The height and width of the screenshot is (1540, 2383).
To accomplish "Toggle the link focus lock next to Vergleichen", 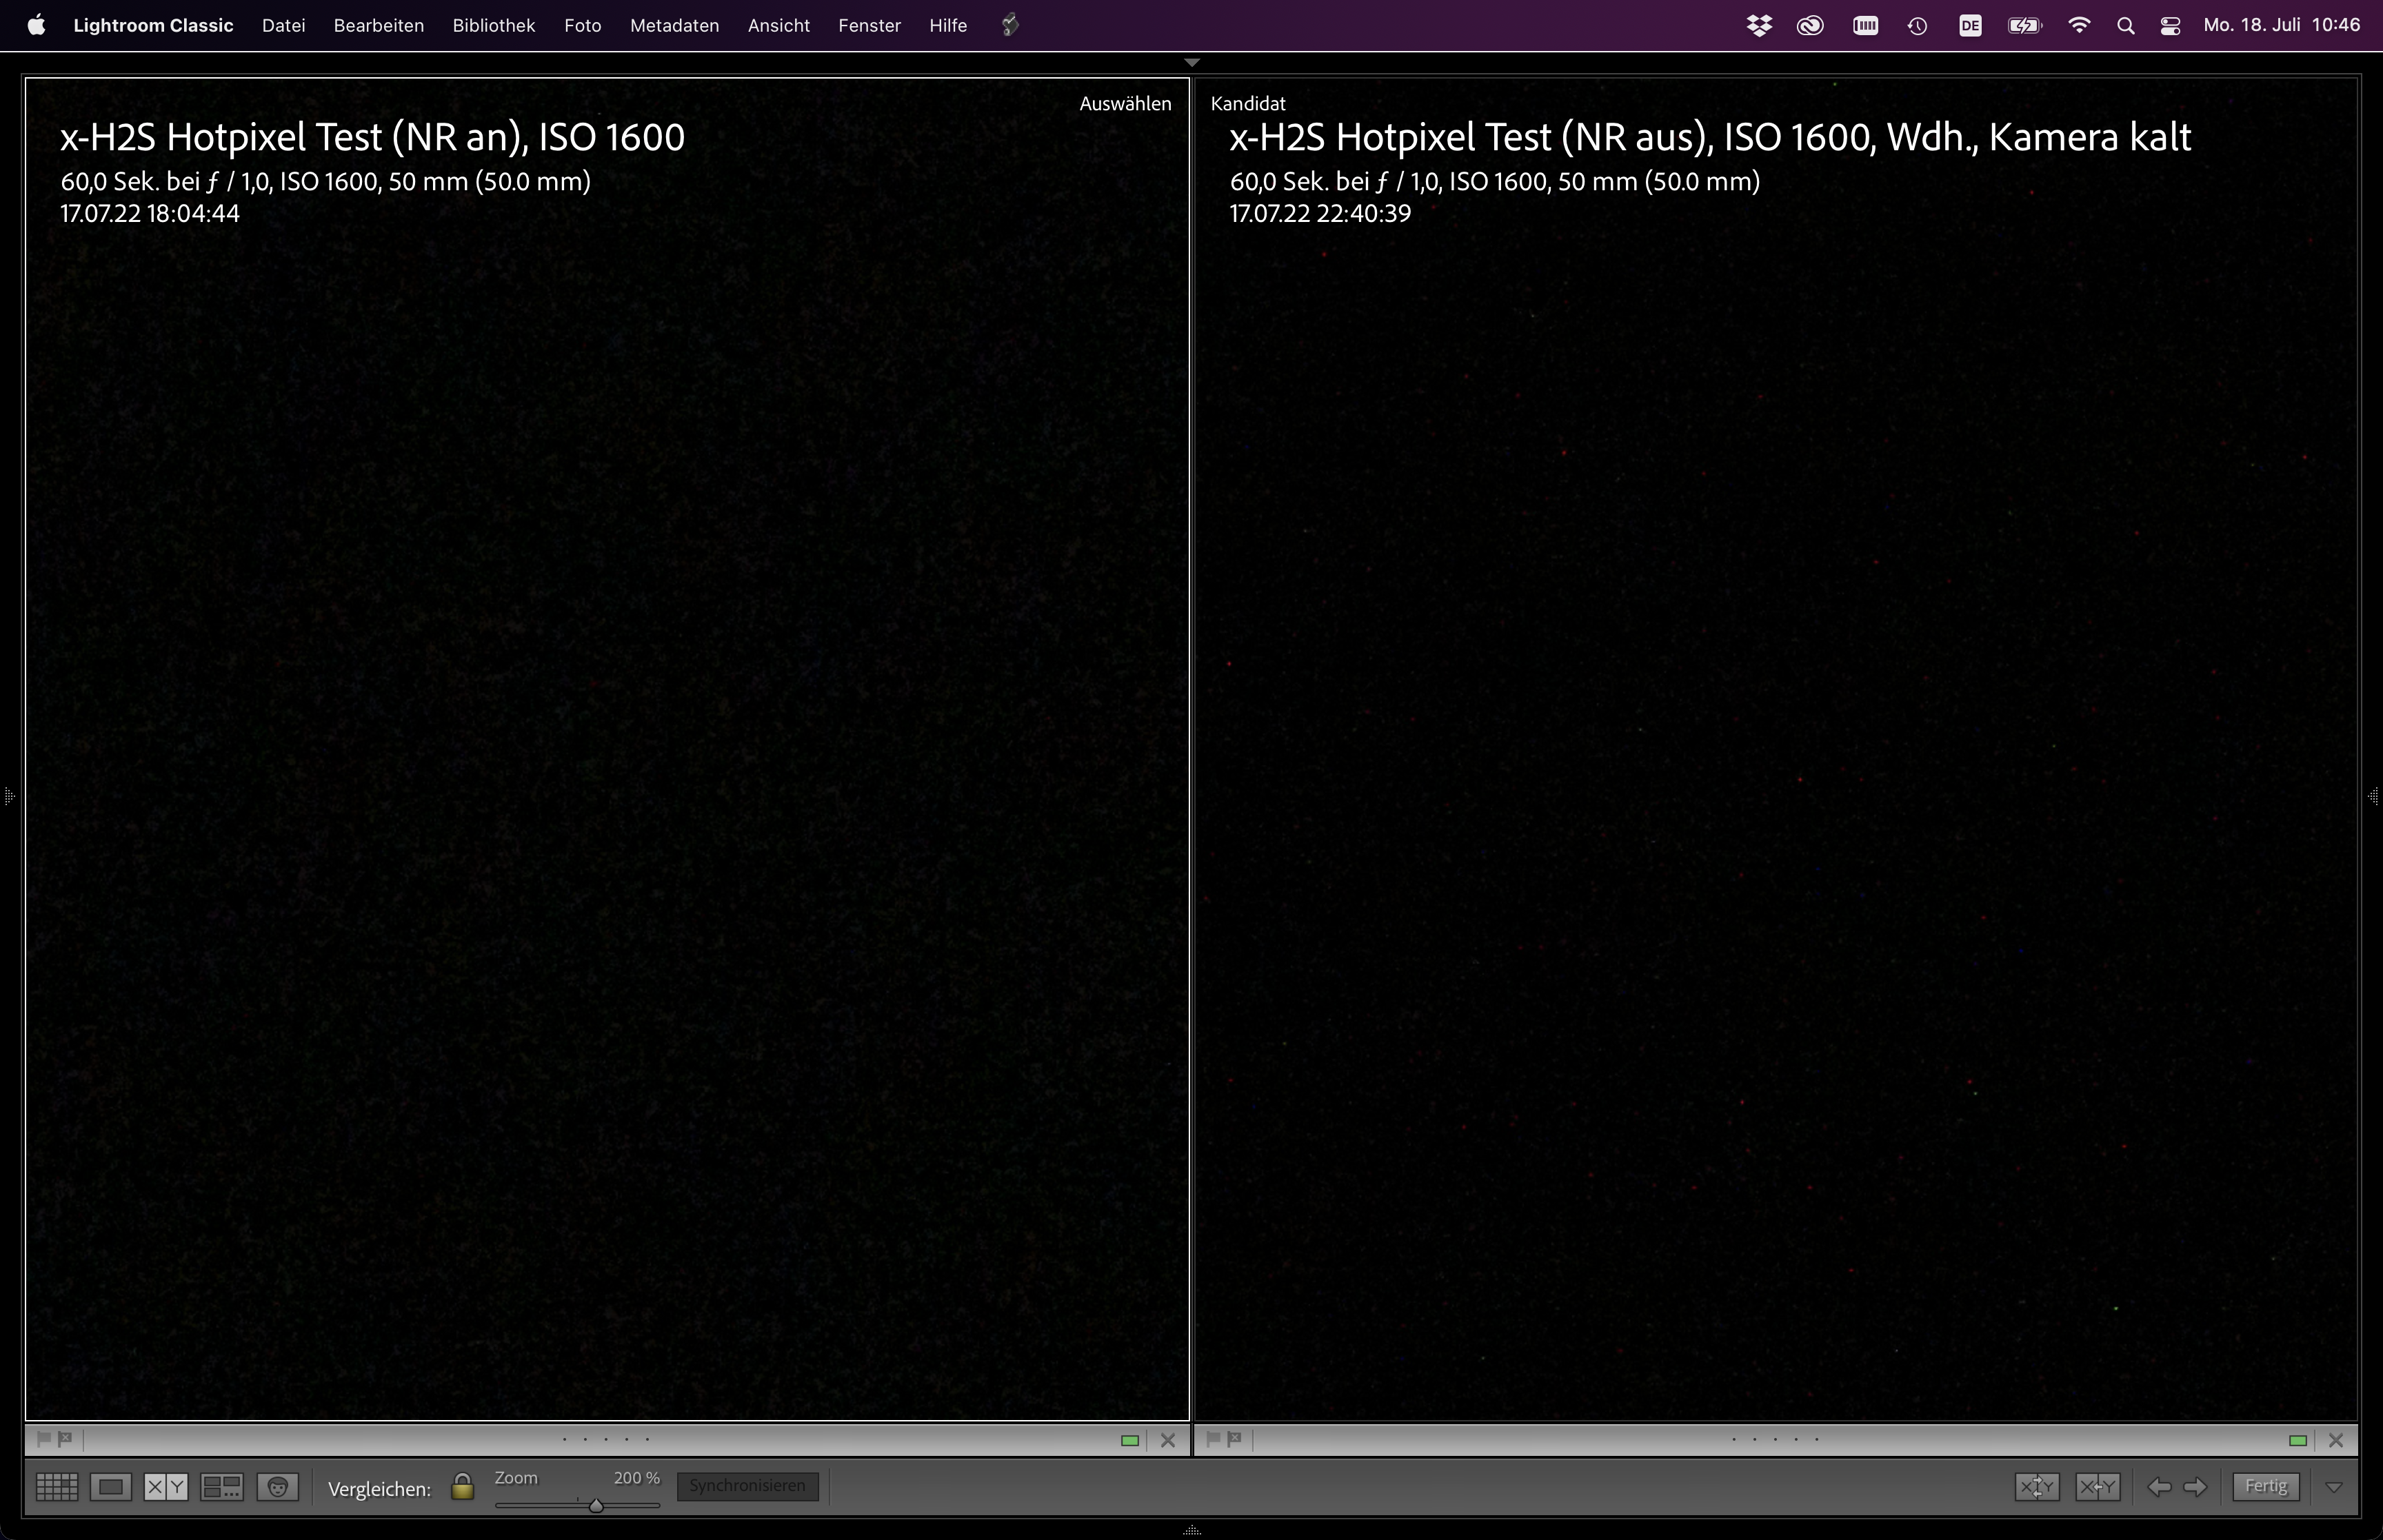I will click(x=462, y=1486).
